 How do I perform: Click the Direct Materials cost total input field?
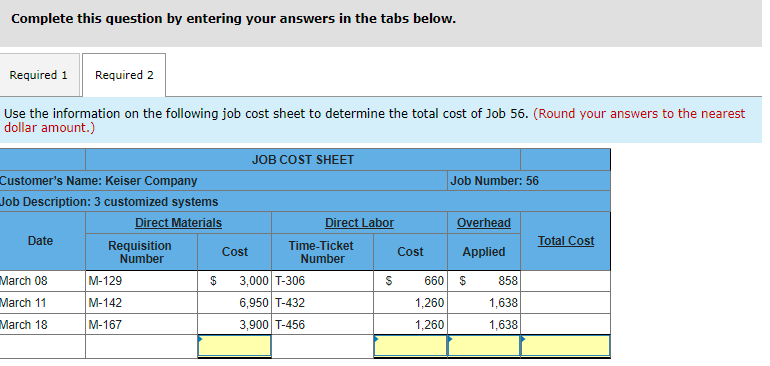235,346
